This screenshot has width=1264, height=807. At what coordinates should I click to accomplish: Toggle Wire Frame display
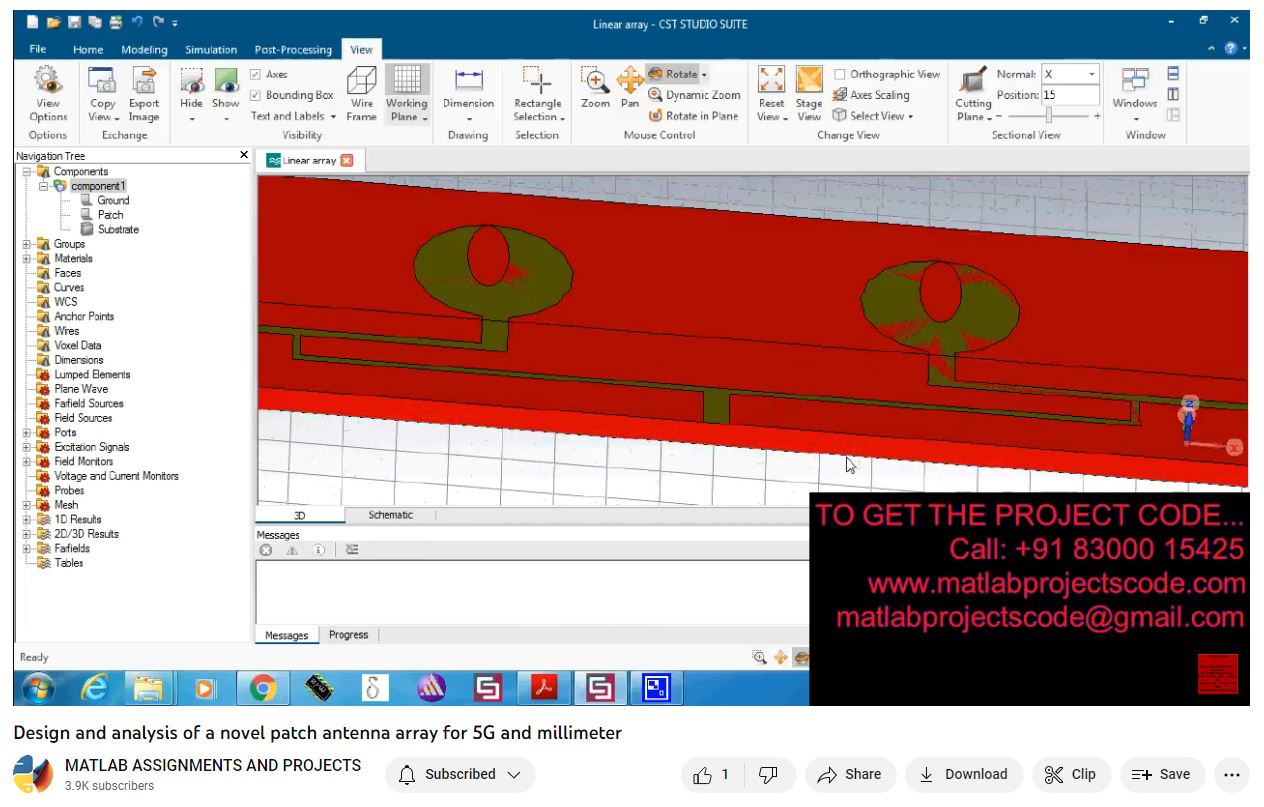click(x=361, y=95)
